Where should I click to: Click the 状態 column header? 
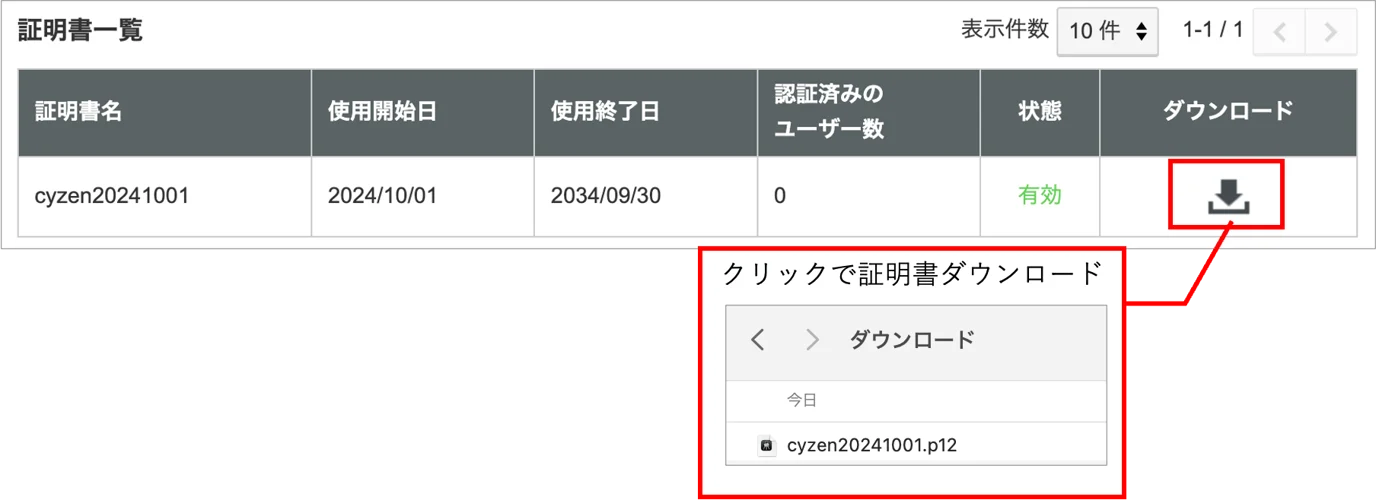pos(1039,111)
